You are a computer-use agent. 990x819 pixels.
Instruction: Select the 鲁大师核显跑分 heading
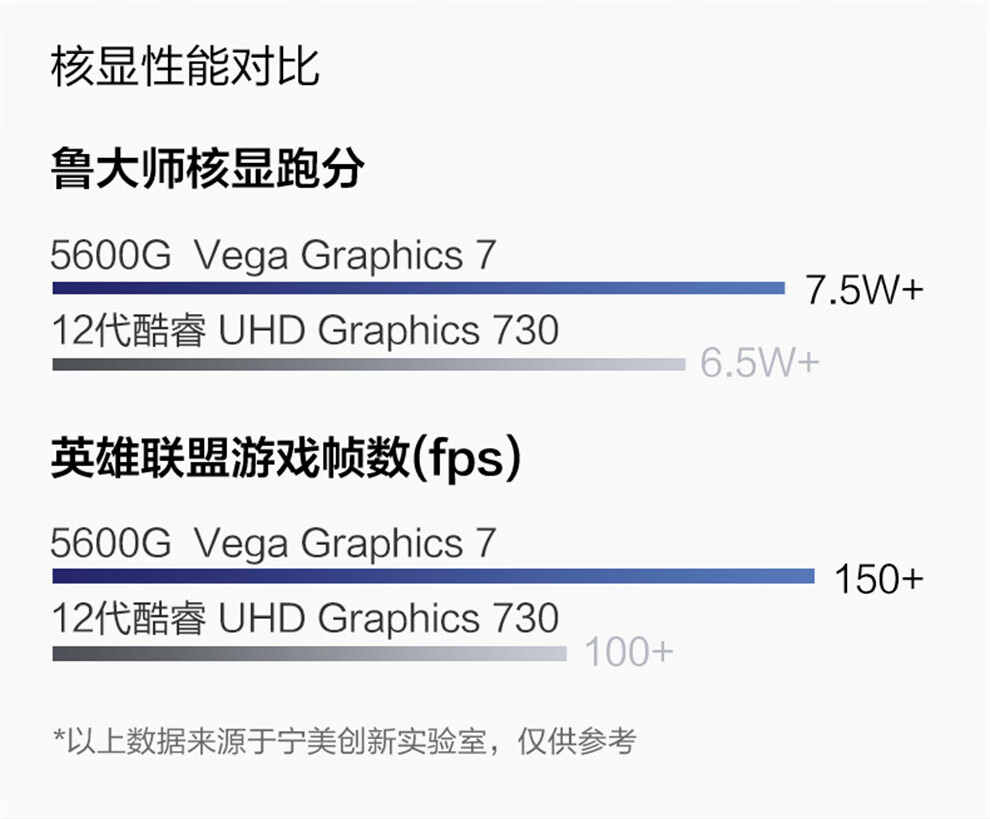point(206,170)
